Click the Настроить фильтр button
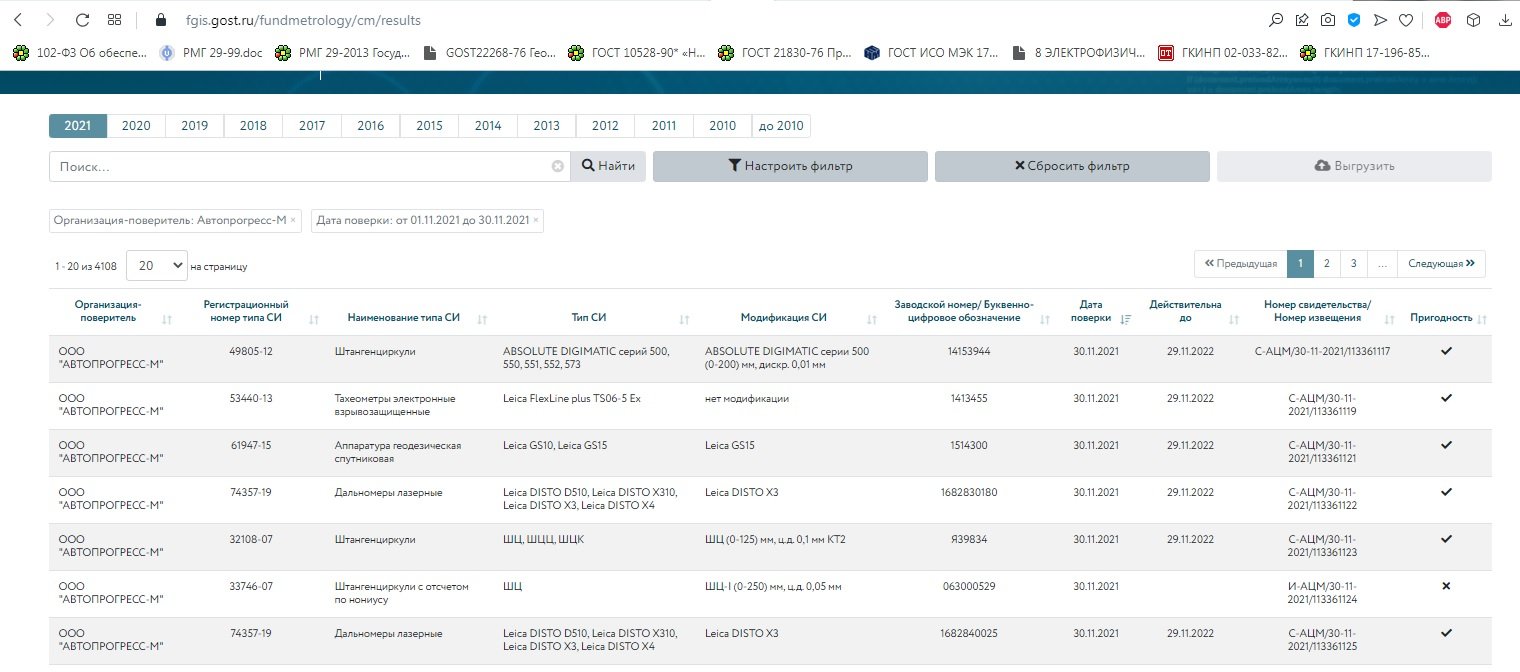The height and width of the screenshot is (672, 1520). (790, 166)
